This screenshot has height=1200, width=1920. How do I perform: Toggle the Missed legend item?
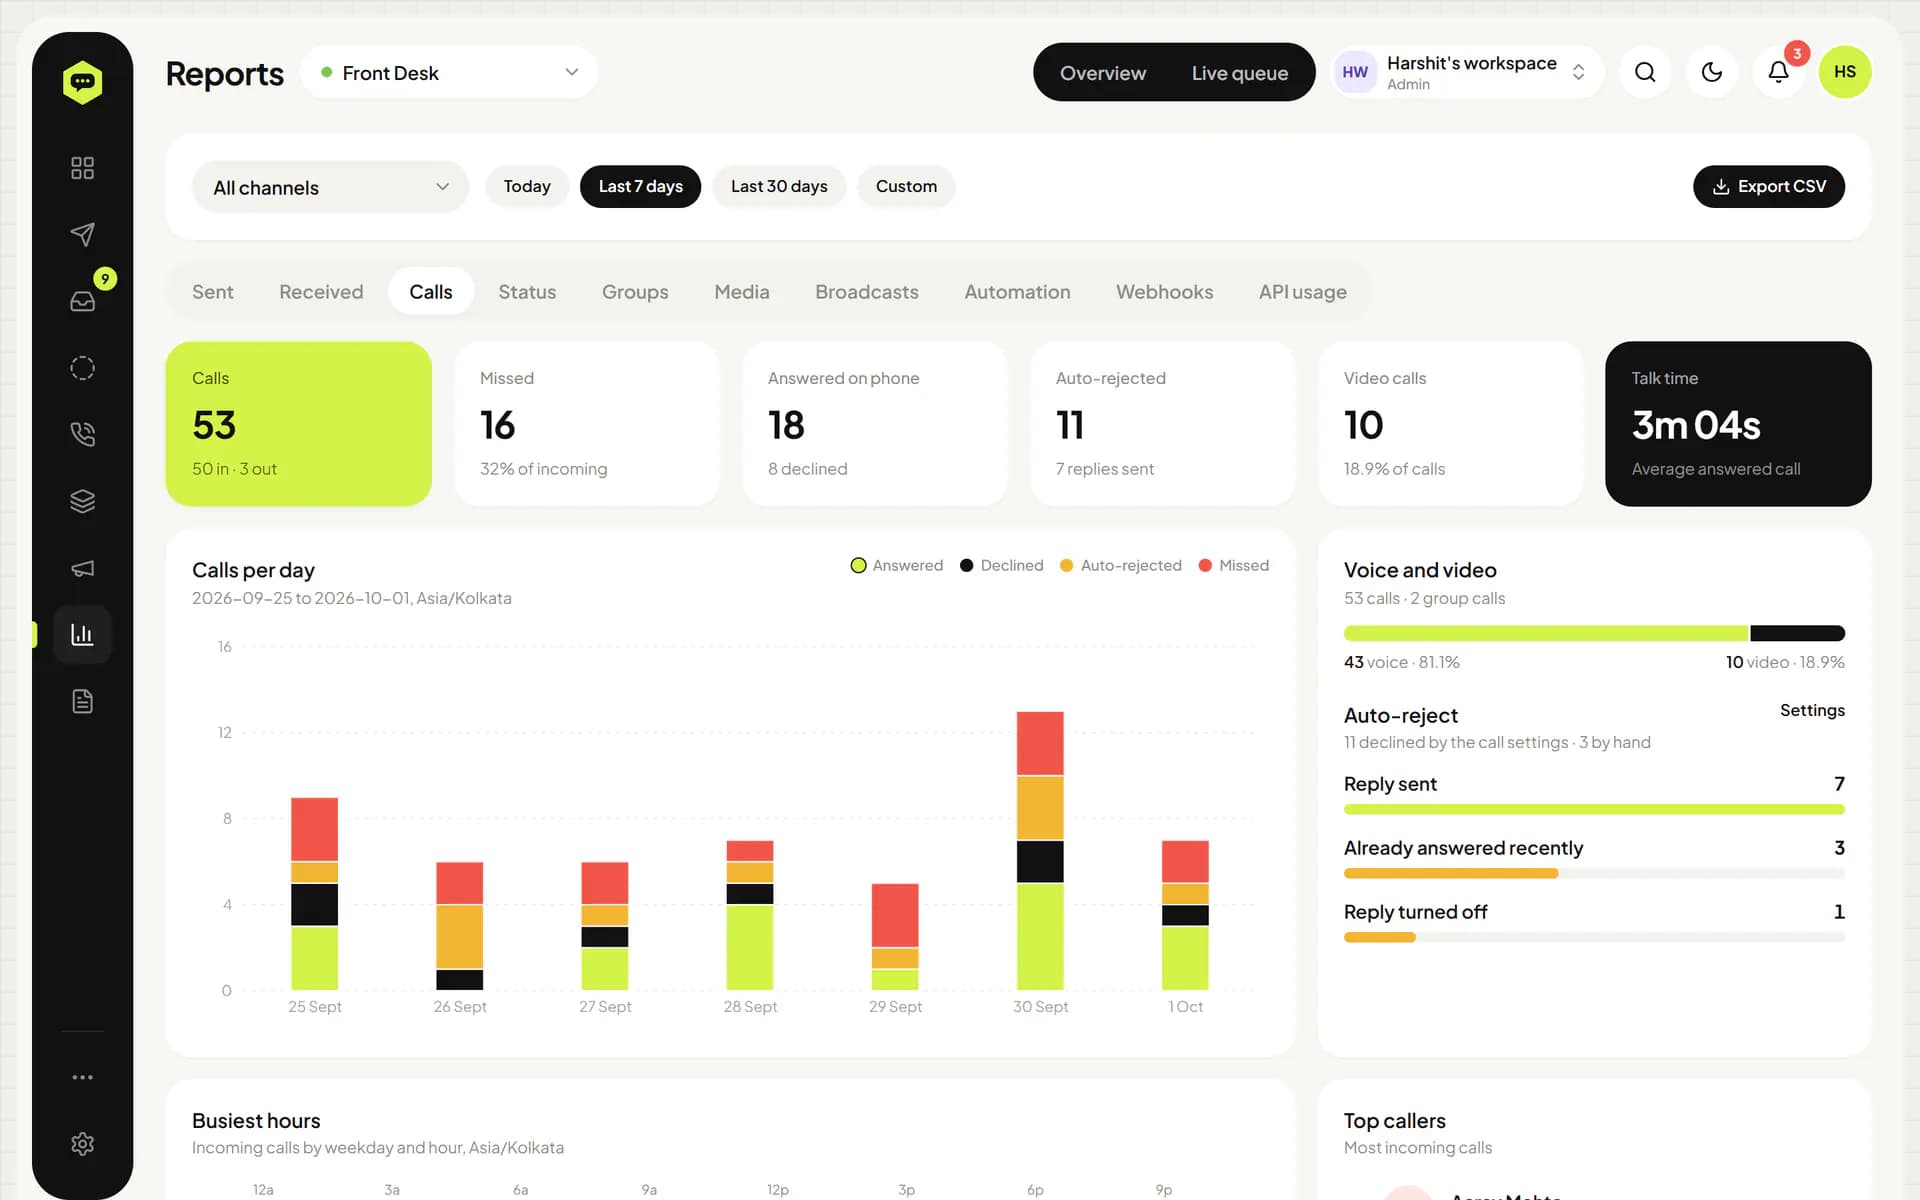1234,566
